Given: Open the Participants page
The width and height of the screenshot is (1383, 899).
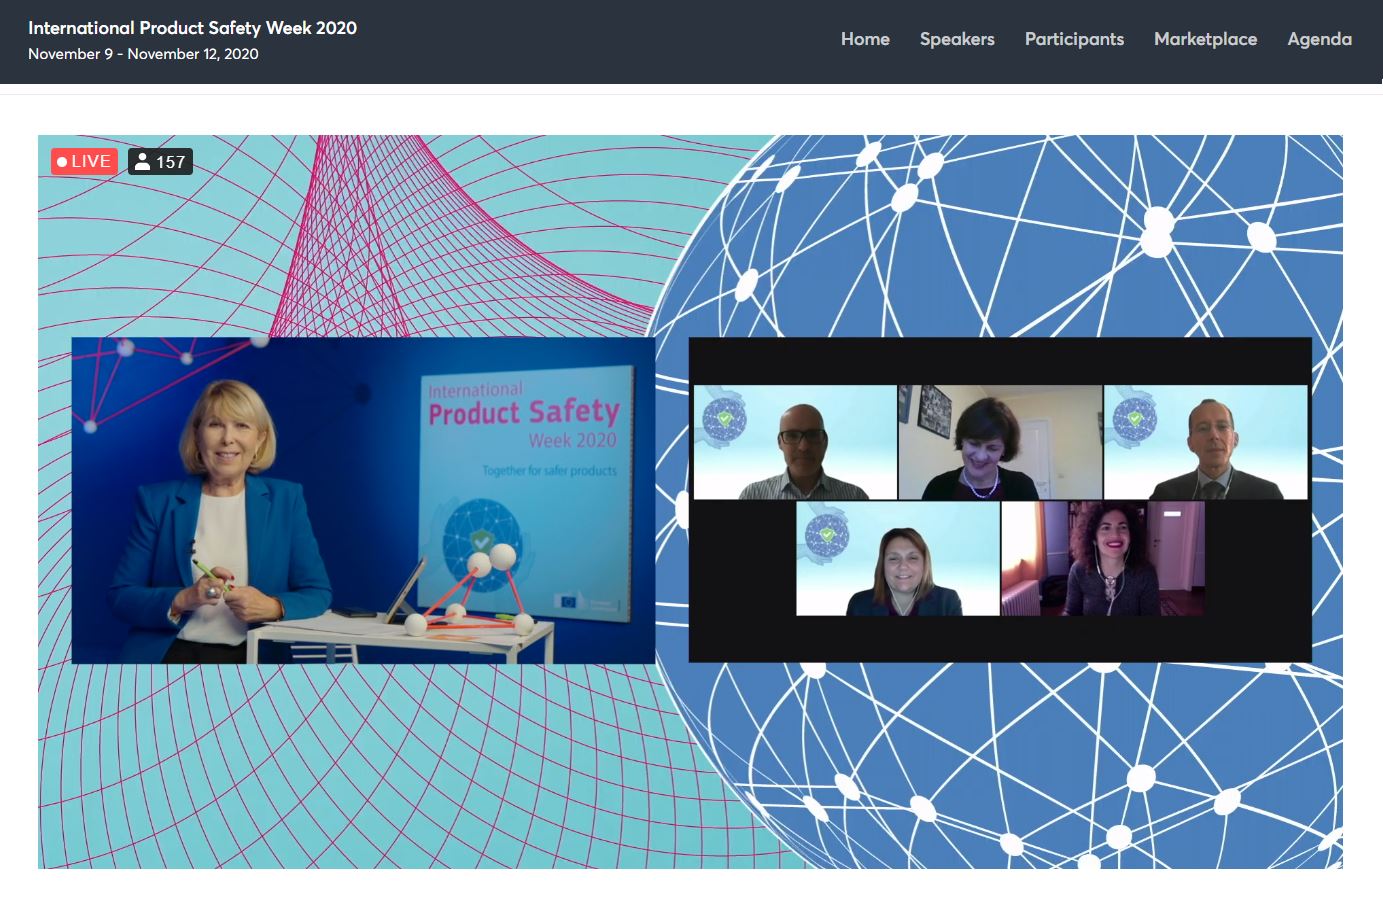Looking at the screenshot, I should click(x=1073, y=39).
